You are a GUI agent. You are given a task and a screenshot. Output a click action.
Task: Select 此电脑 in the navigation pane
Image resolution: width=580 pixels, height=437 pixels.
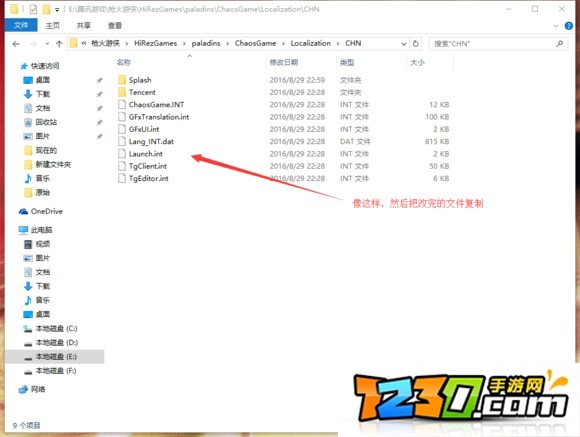pos(41,230)
